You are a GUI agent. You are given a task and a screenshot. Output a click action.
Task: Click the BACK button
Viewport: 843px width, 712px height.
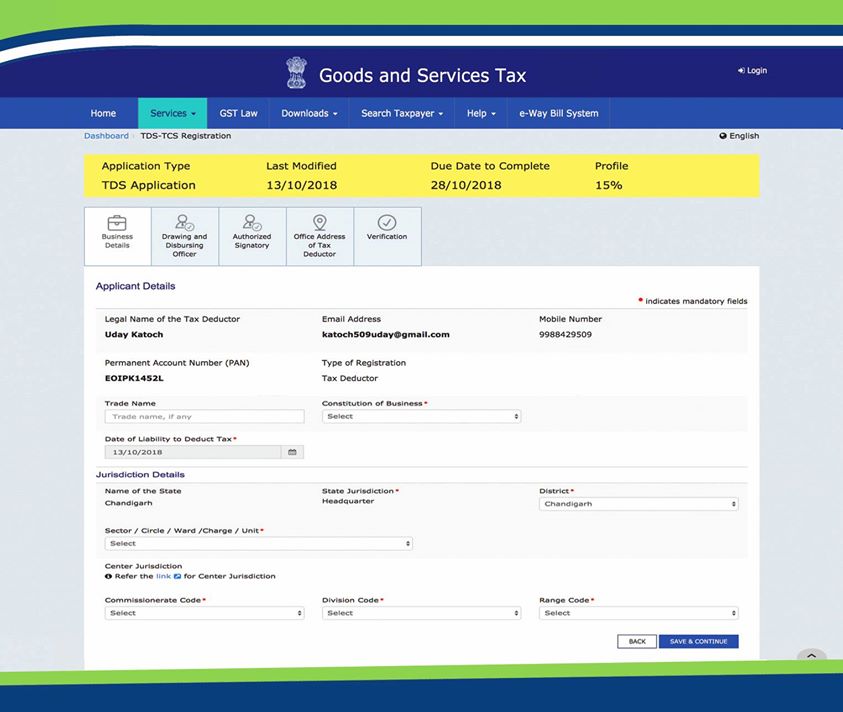pyautogui.click(x=637, y=642)
